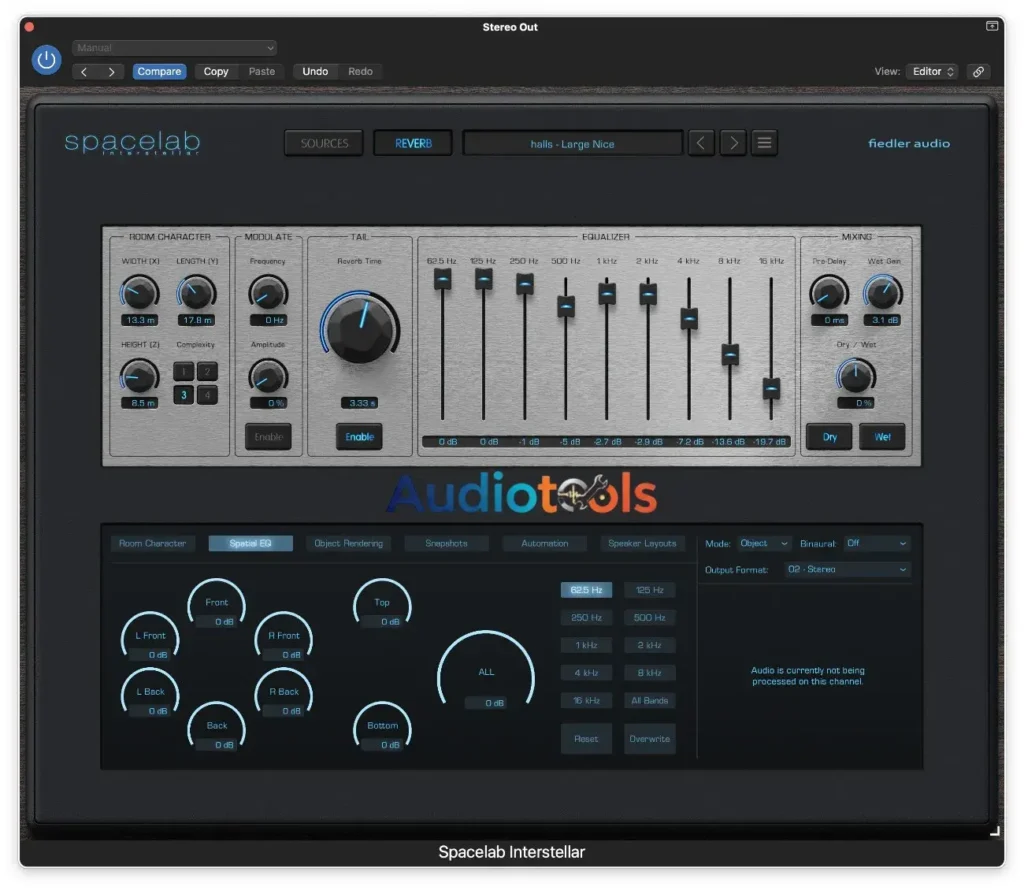Click the halls - Large Nice preset name

(572, 142)
